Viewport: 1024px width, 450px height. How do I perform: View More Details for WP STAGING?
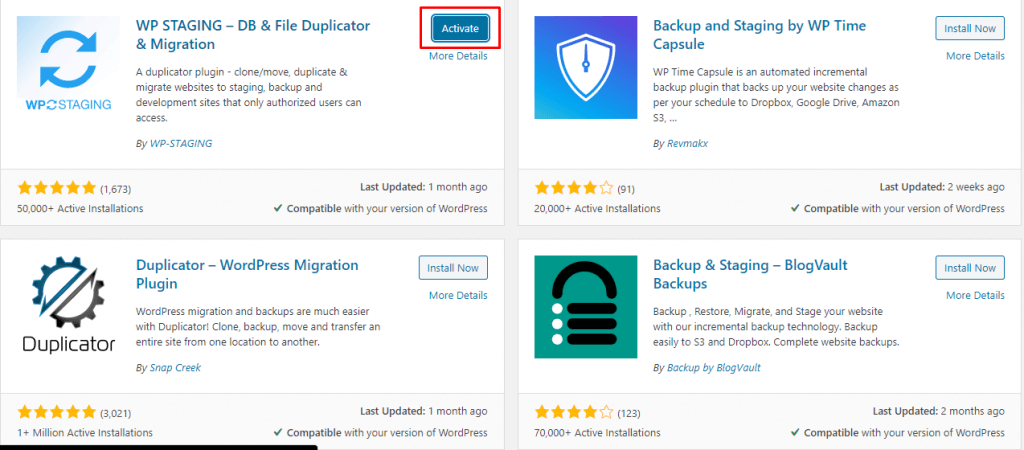pos(458,56)
